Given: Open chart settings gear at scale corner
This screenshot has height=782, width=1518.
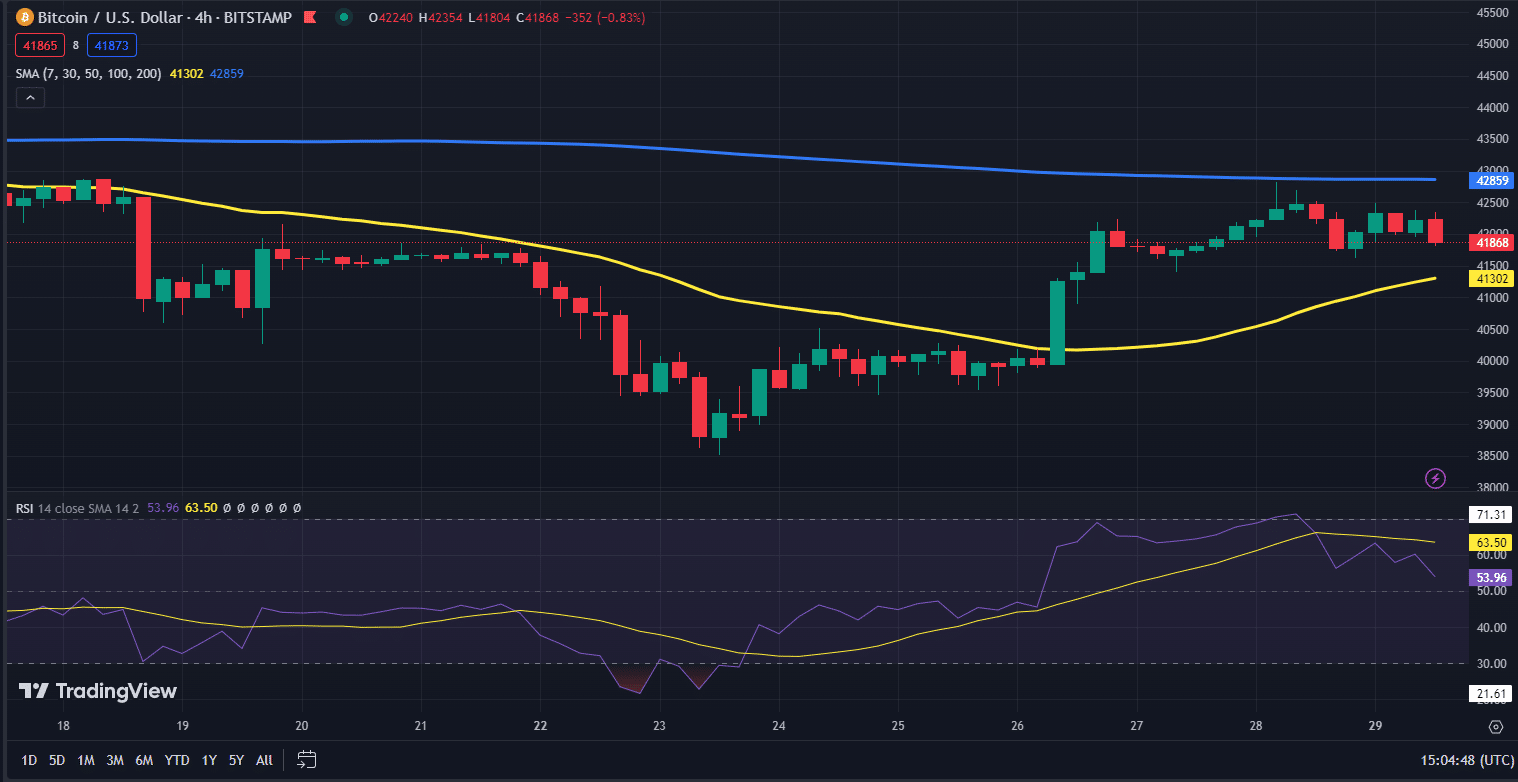Looking at the screenshot, I should (1496, 727).
